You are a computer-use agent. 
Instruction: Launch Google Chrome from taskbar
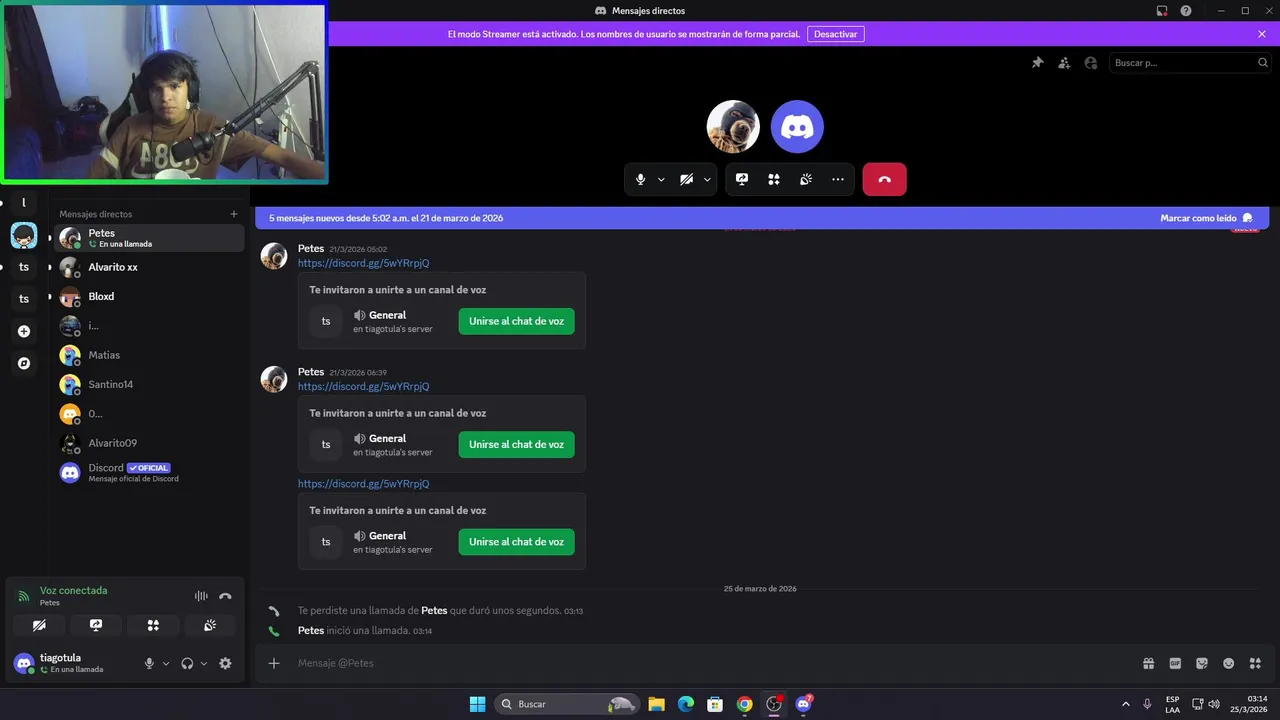pyautogui.click(x=744, y=704)
